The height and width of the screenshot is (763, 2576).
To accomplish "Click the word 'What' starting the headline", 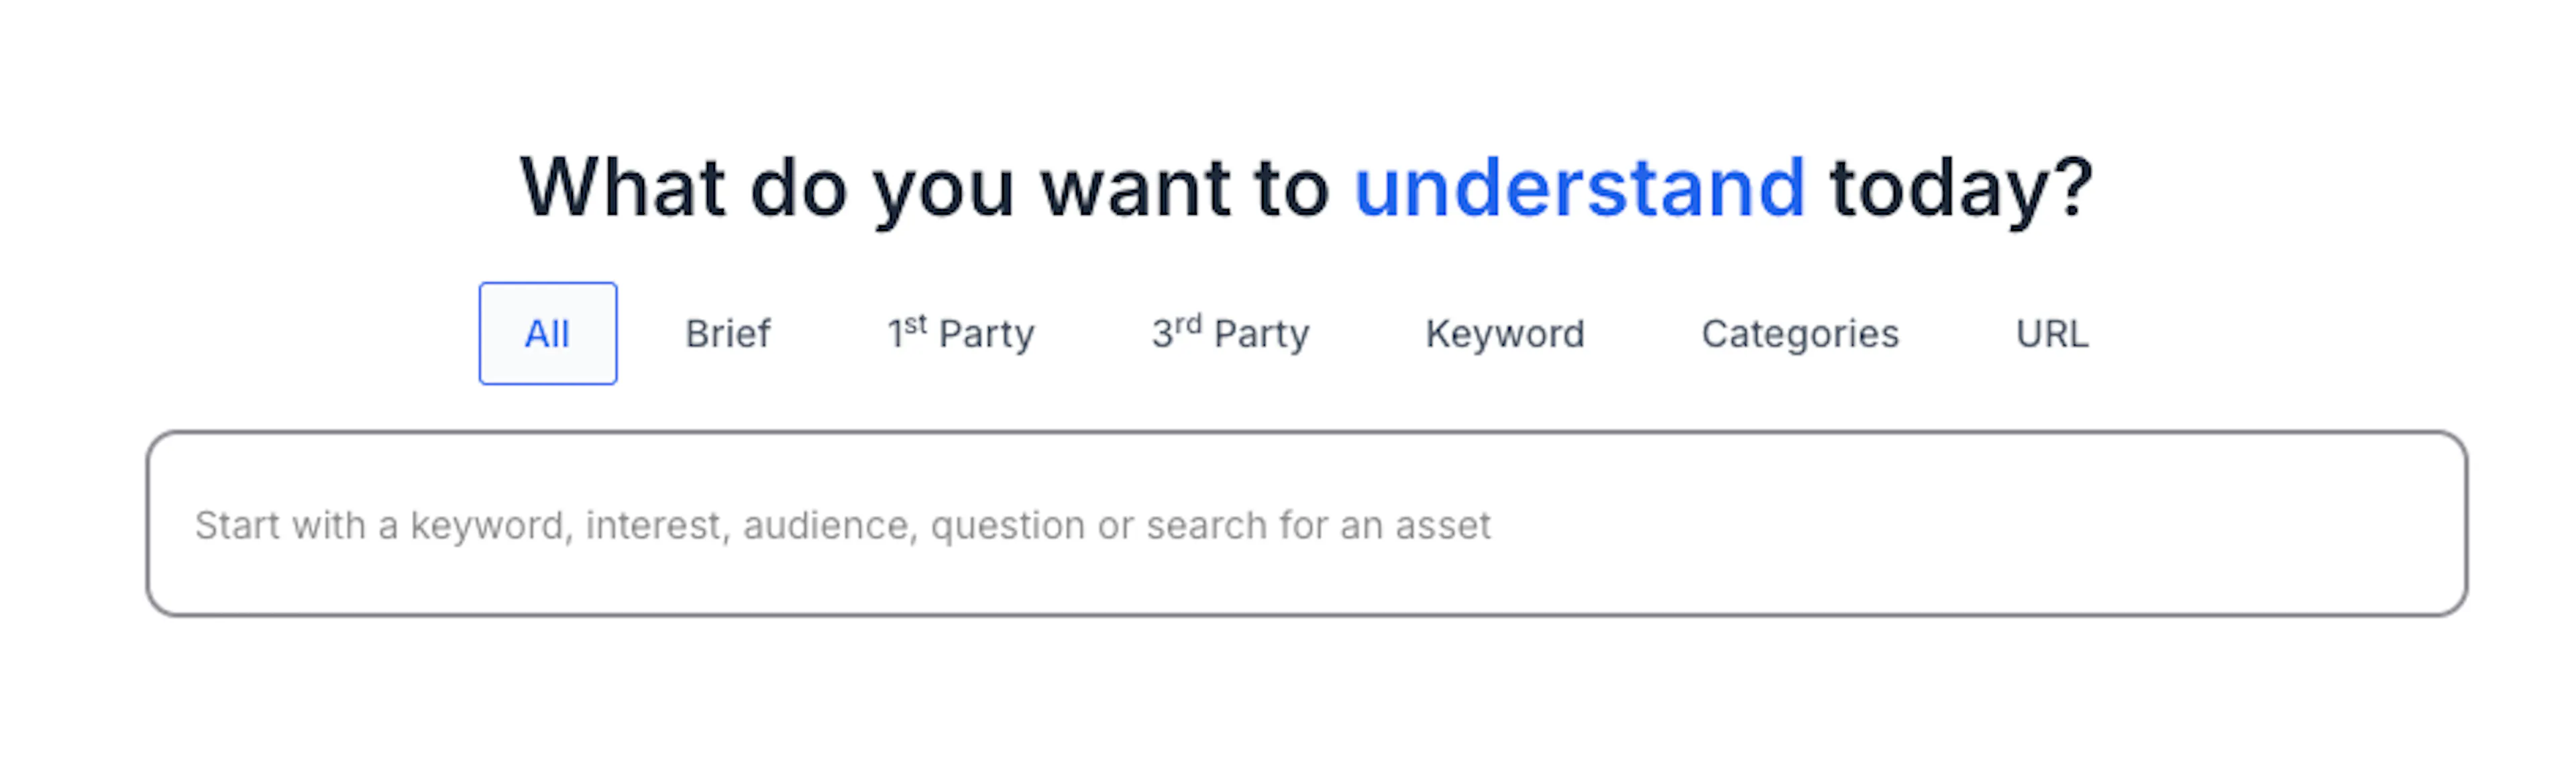I will [623, 187].
